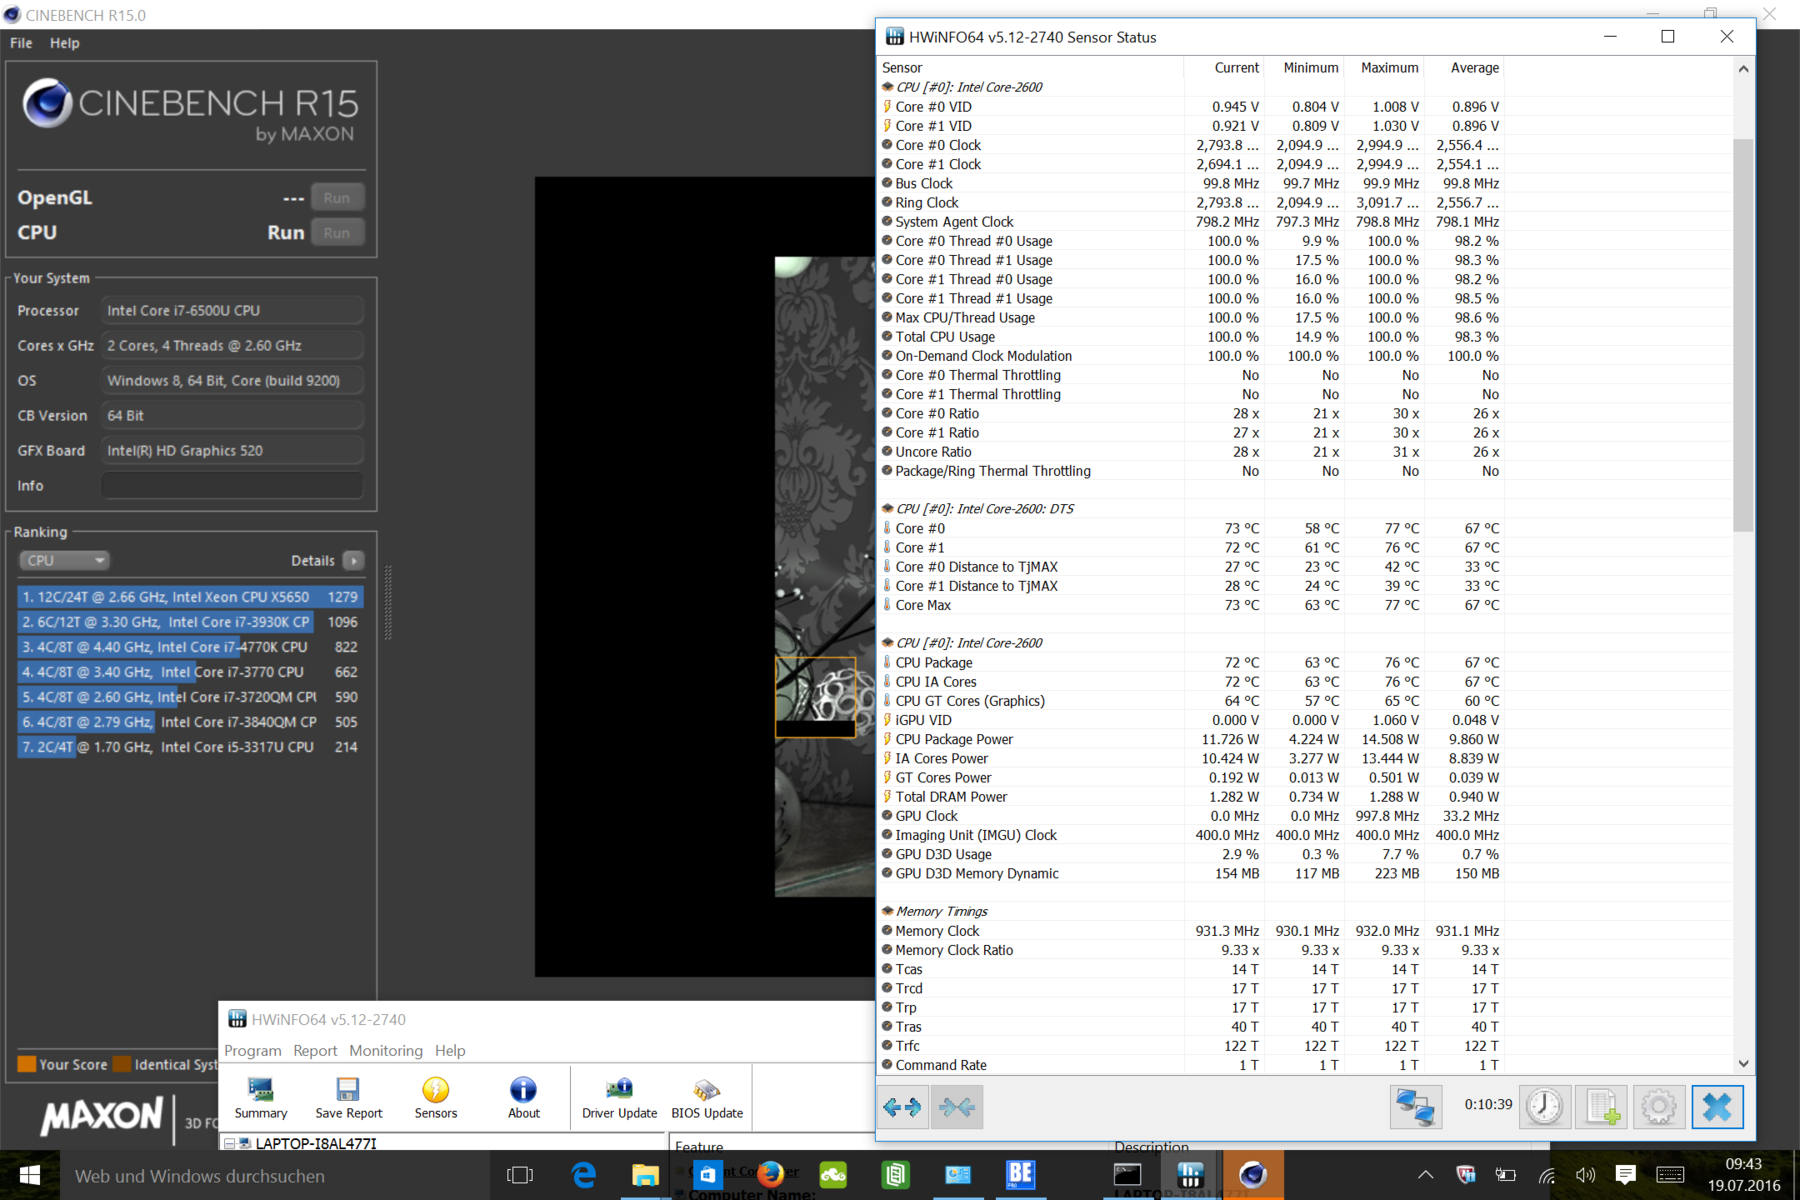Open Sensors in the HWiNFO64 toolbar
The height and width of the screenshot is (1200, 1800).
436,1098
